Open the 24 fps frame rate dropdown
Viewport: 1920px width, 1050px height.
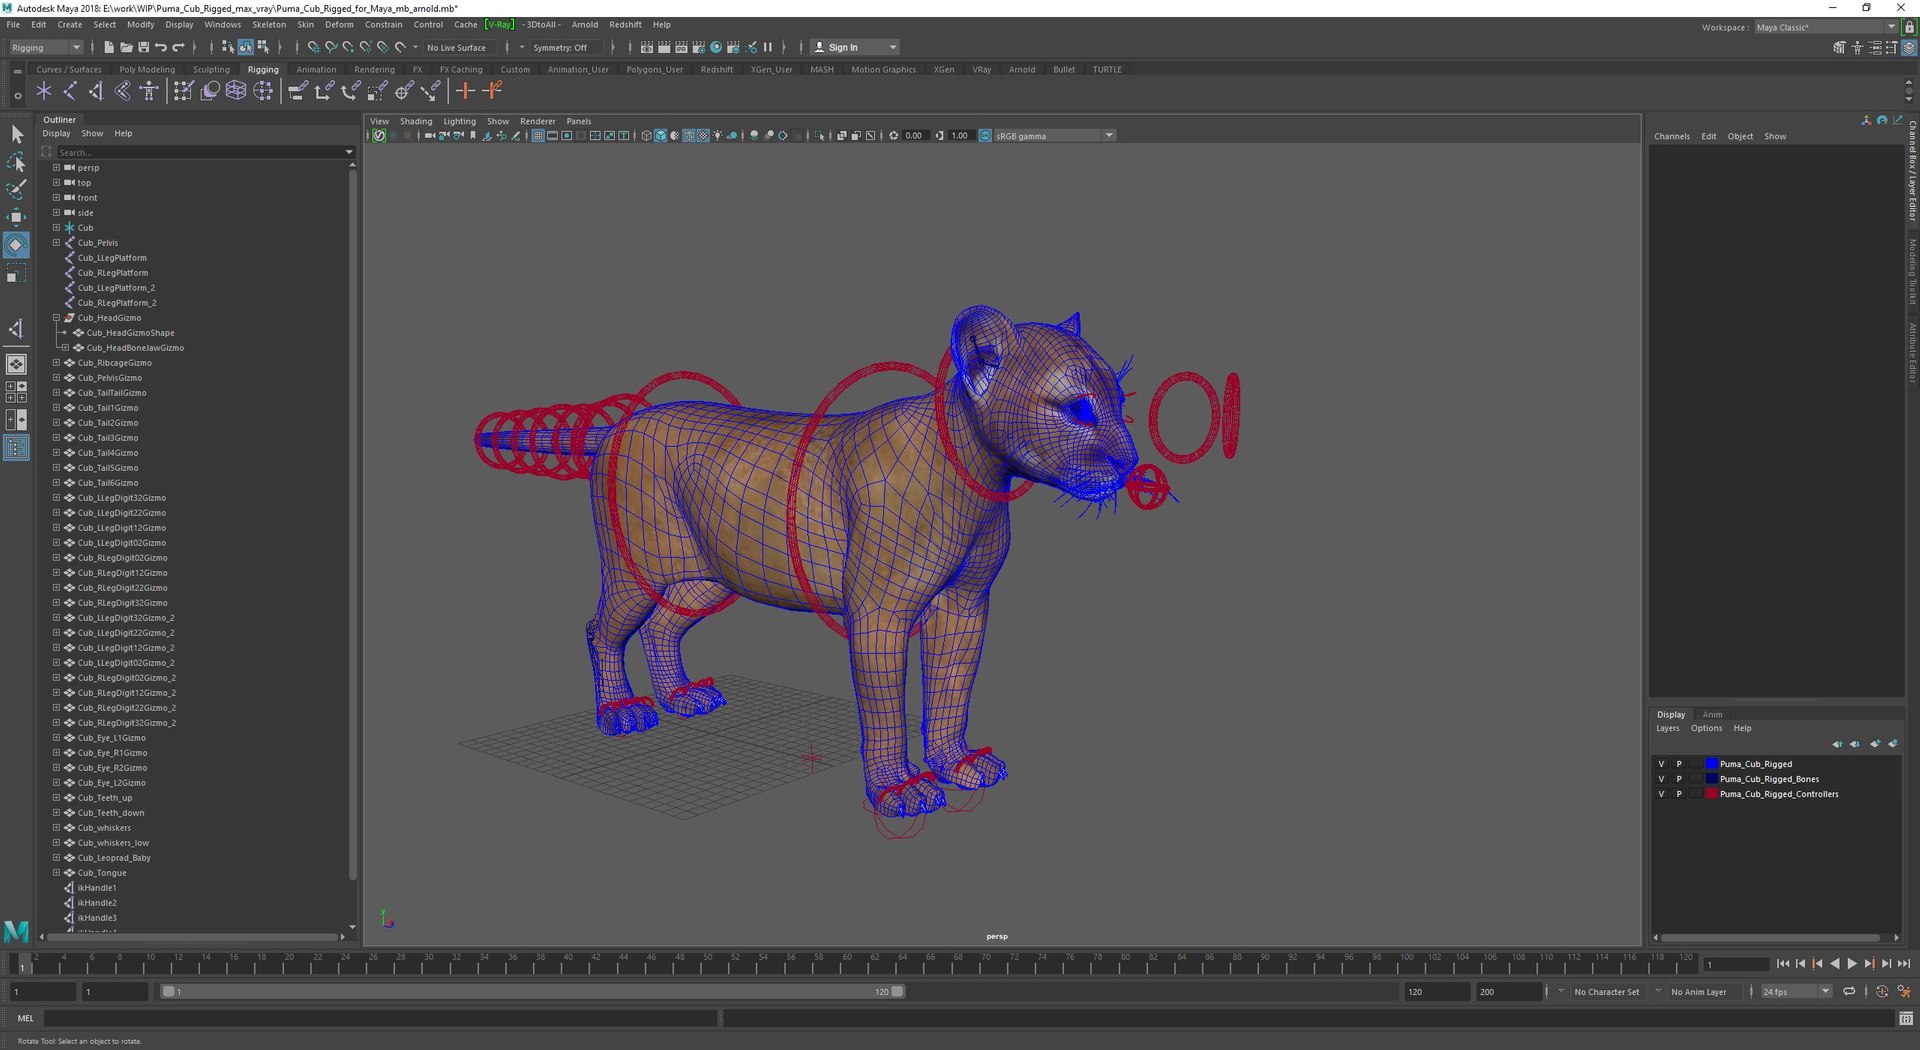pos(1796,992)
